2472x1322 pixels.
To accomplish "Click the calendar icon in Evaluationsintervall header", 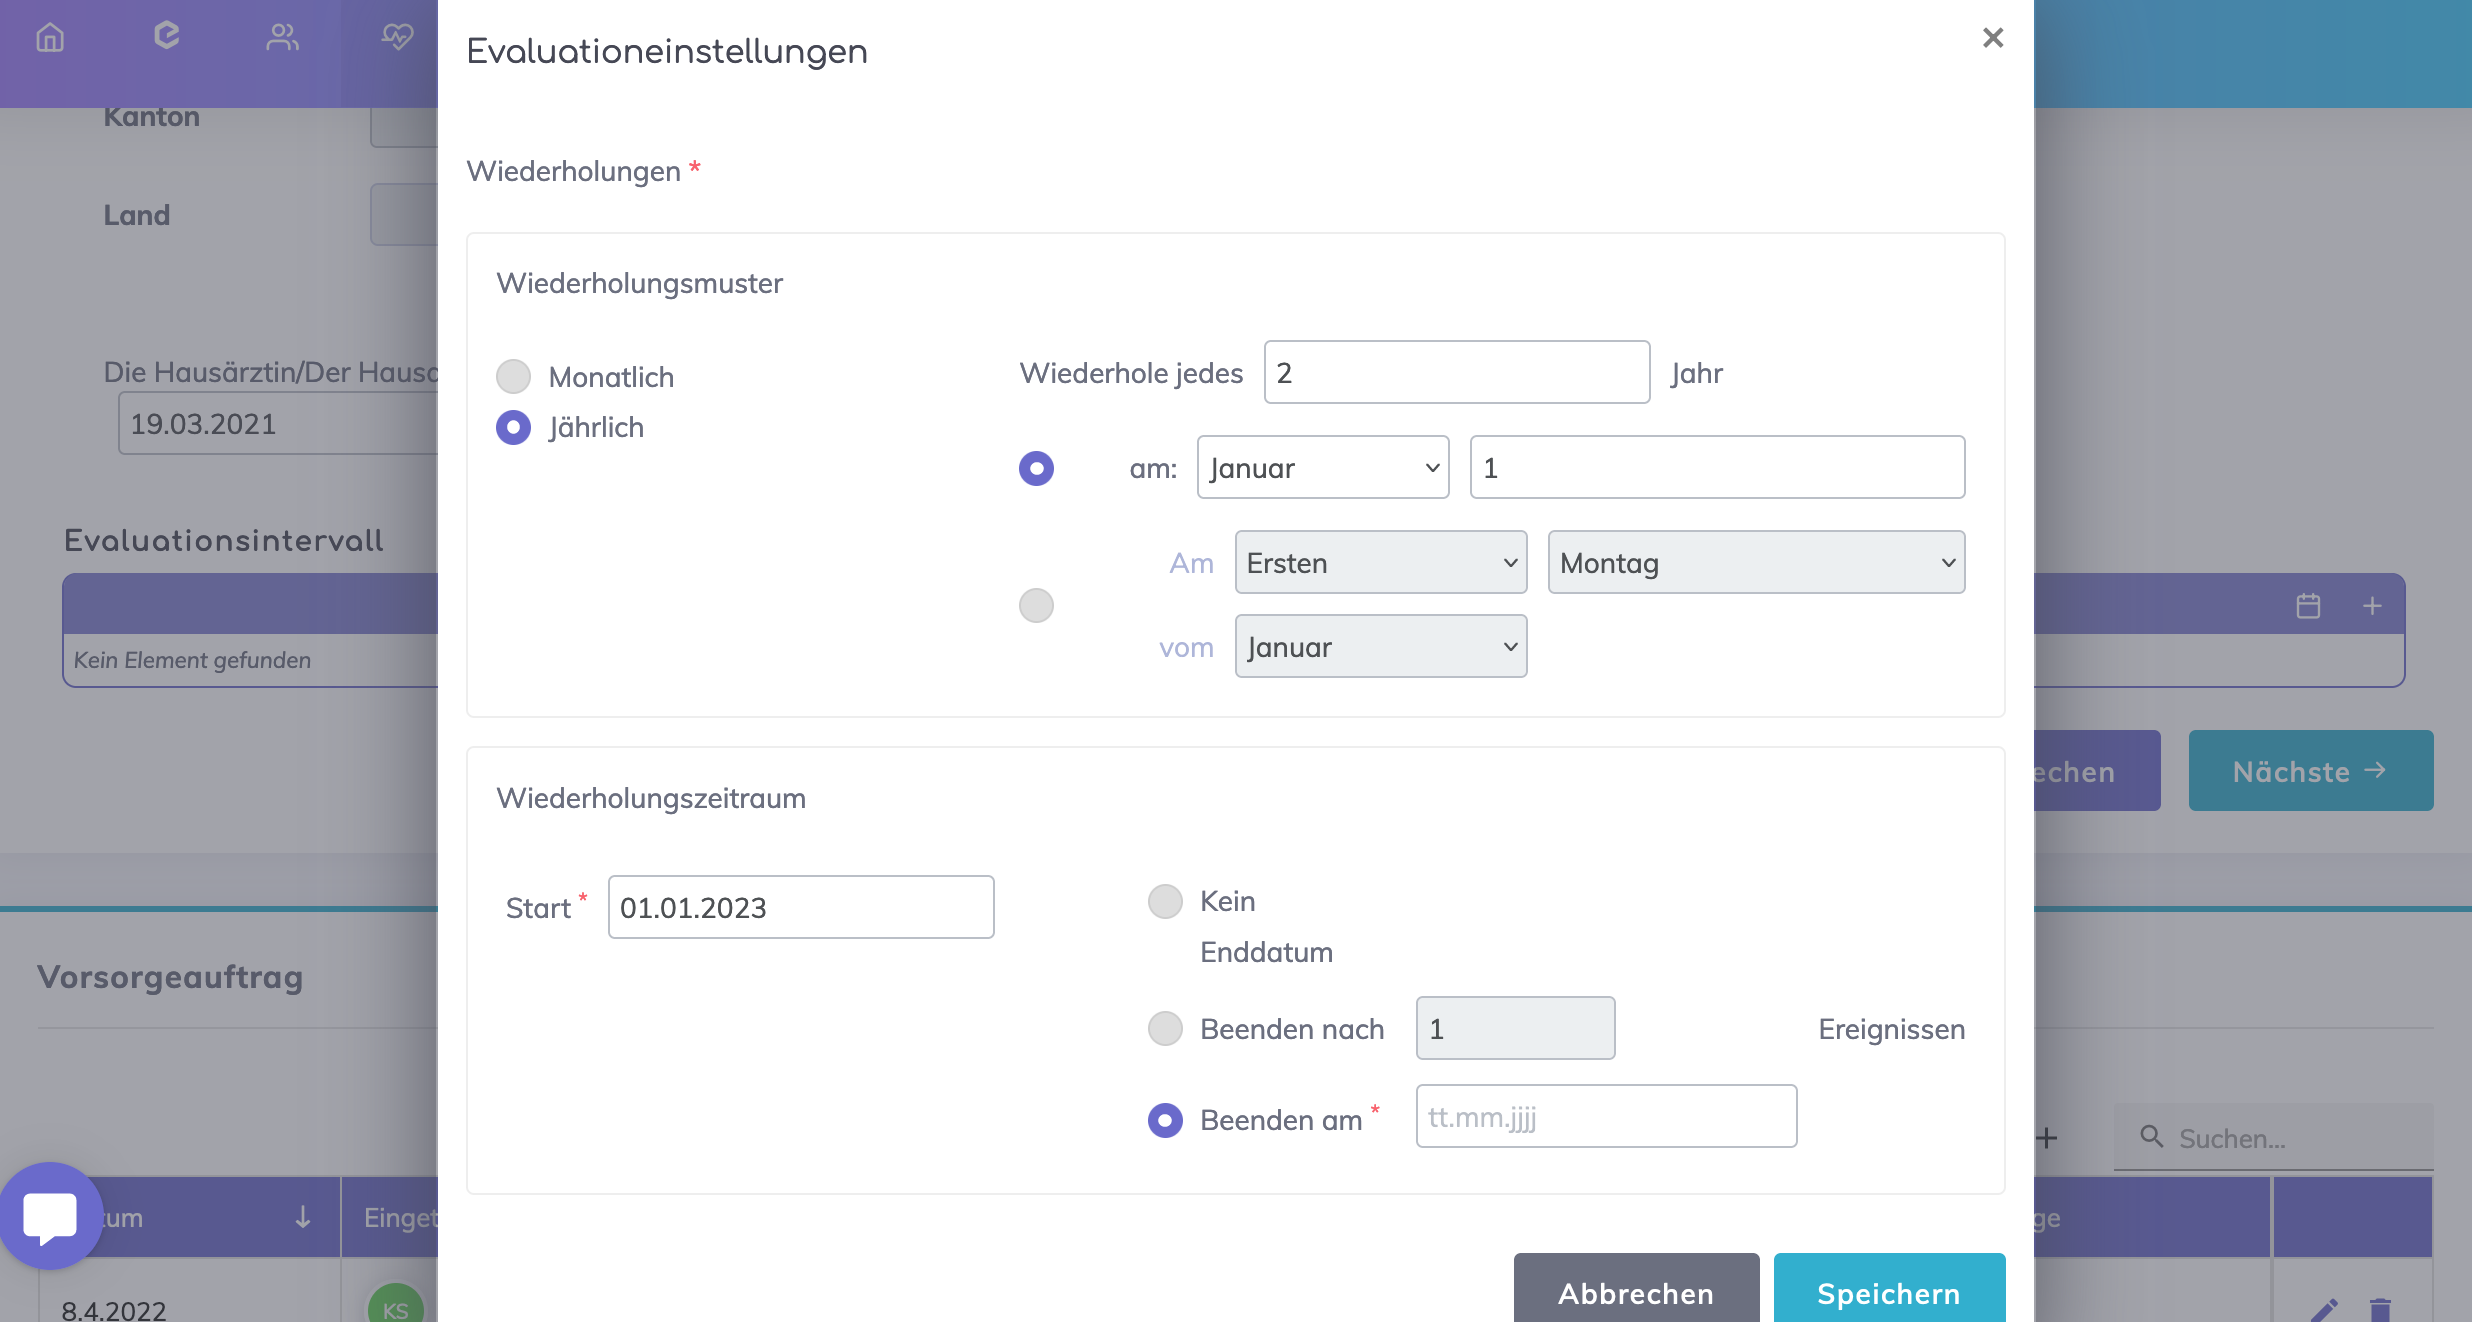I will pyautogui.click(x=2308, y=605).
